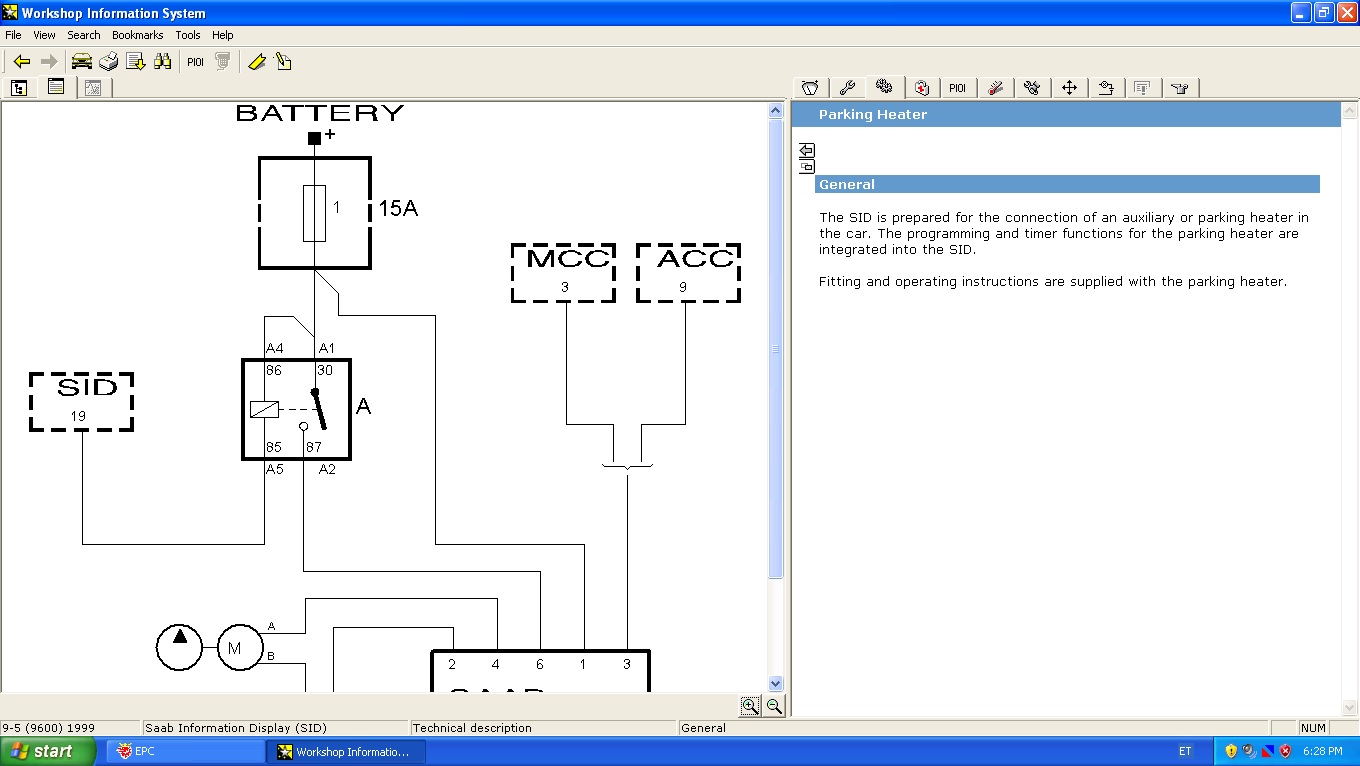
Task: Click the scroll down arrow of diagram pane
Action: (x=776, y=684)
